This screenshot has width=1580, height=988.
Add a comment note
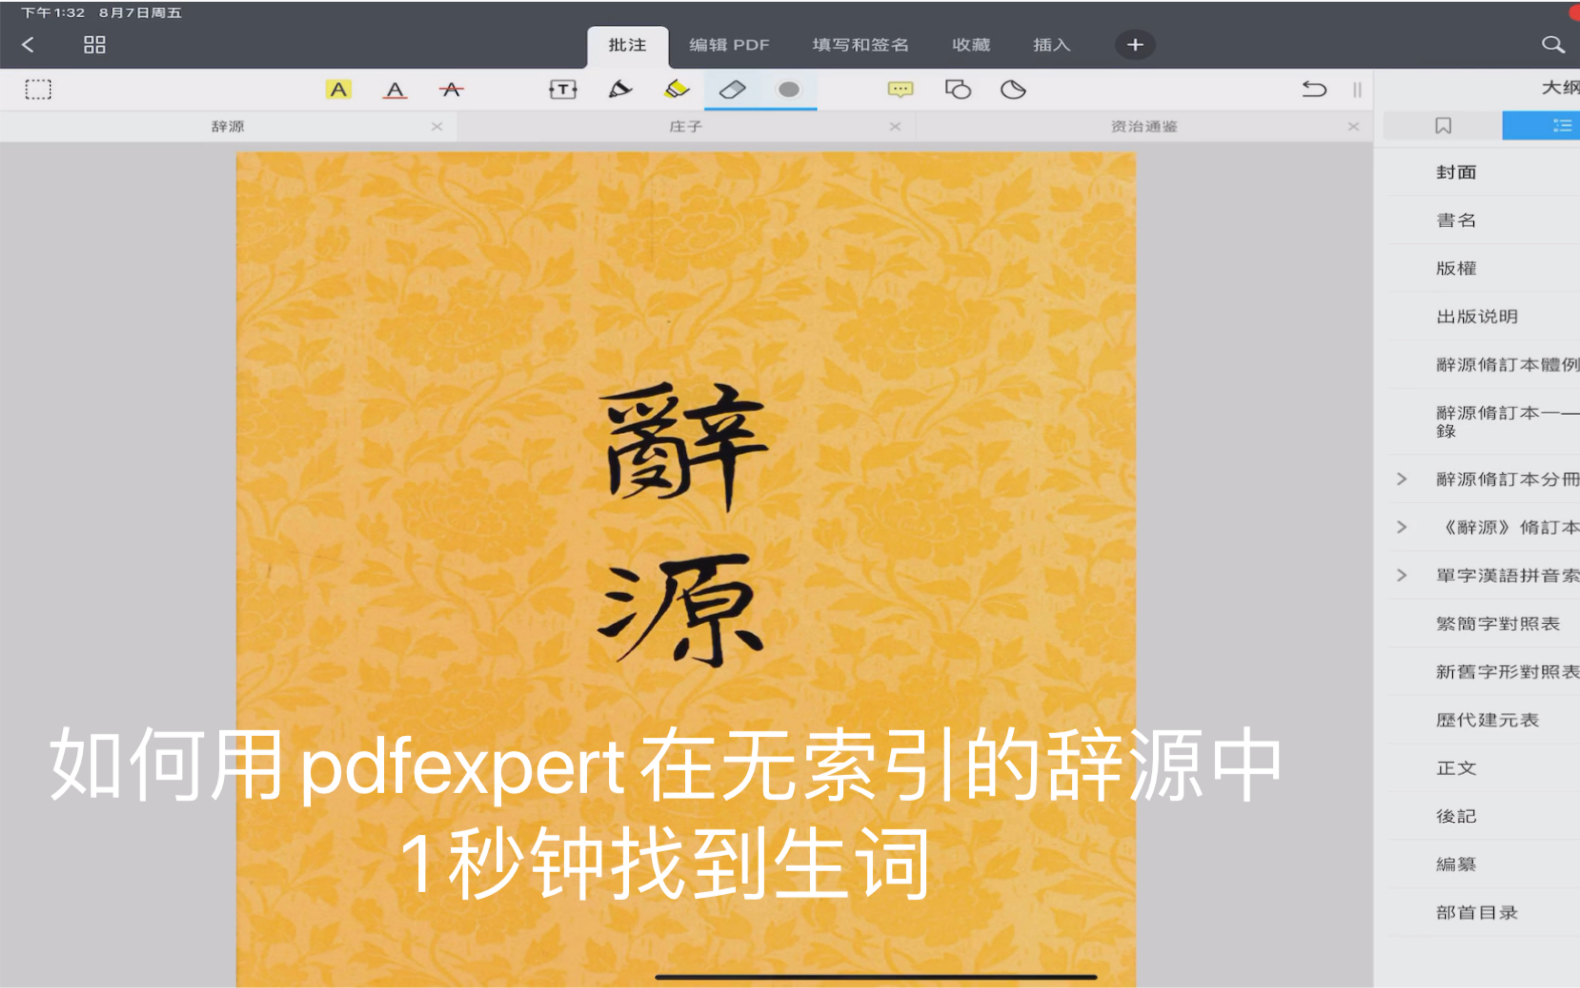point(900,90)
